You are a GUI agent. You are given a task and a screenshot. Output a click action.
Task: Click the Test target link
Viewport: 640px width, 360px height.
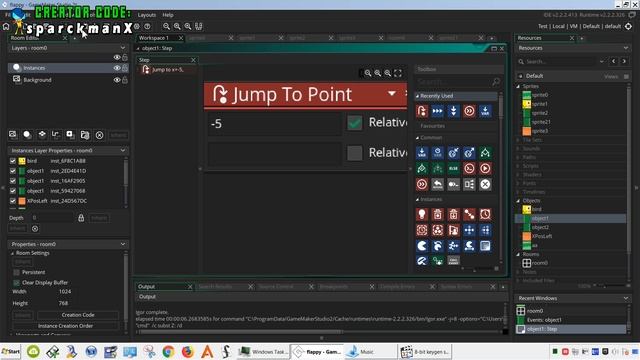click(x=542, y=26)
